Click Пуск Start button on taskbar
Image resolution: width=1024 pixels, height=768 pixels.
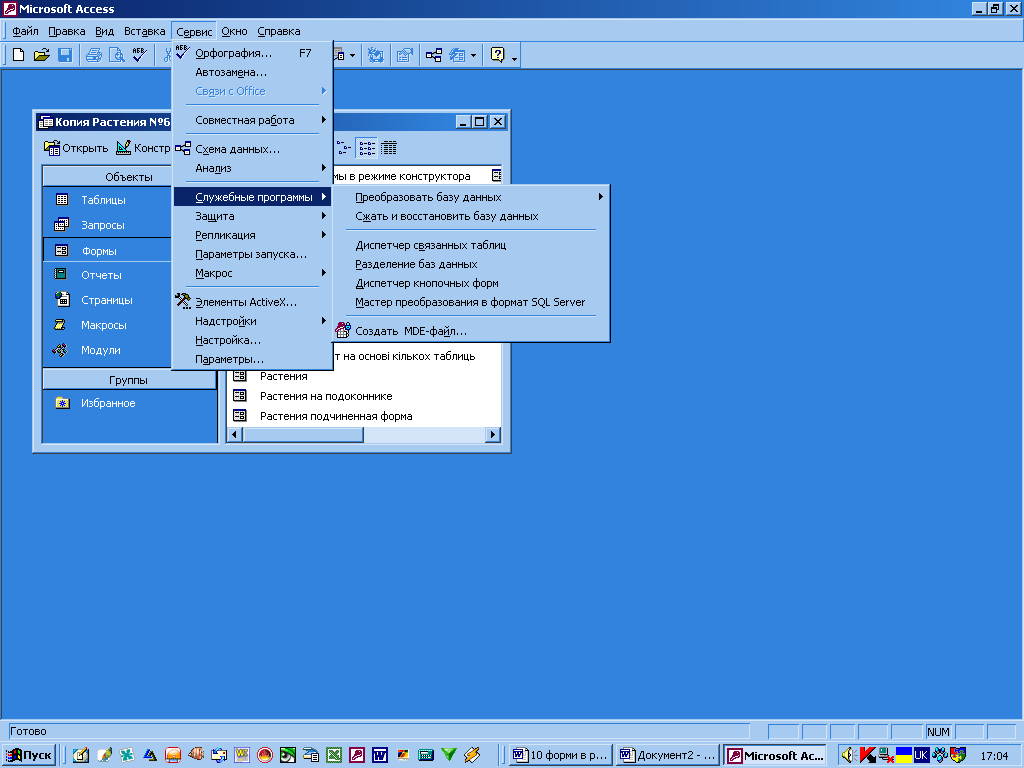click(x=28, y=755)
